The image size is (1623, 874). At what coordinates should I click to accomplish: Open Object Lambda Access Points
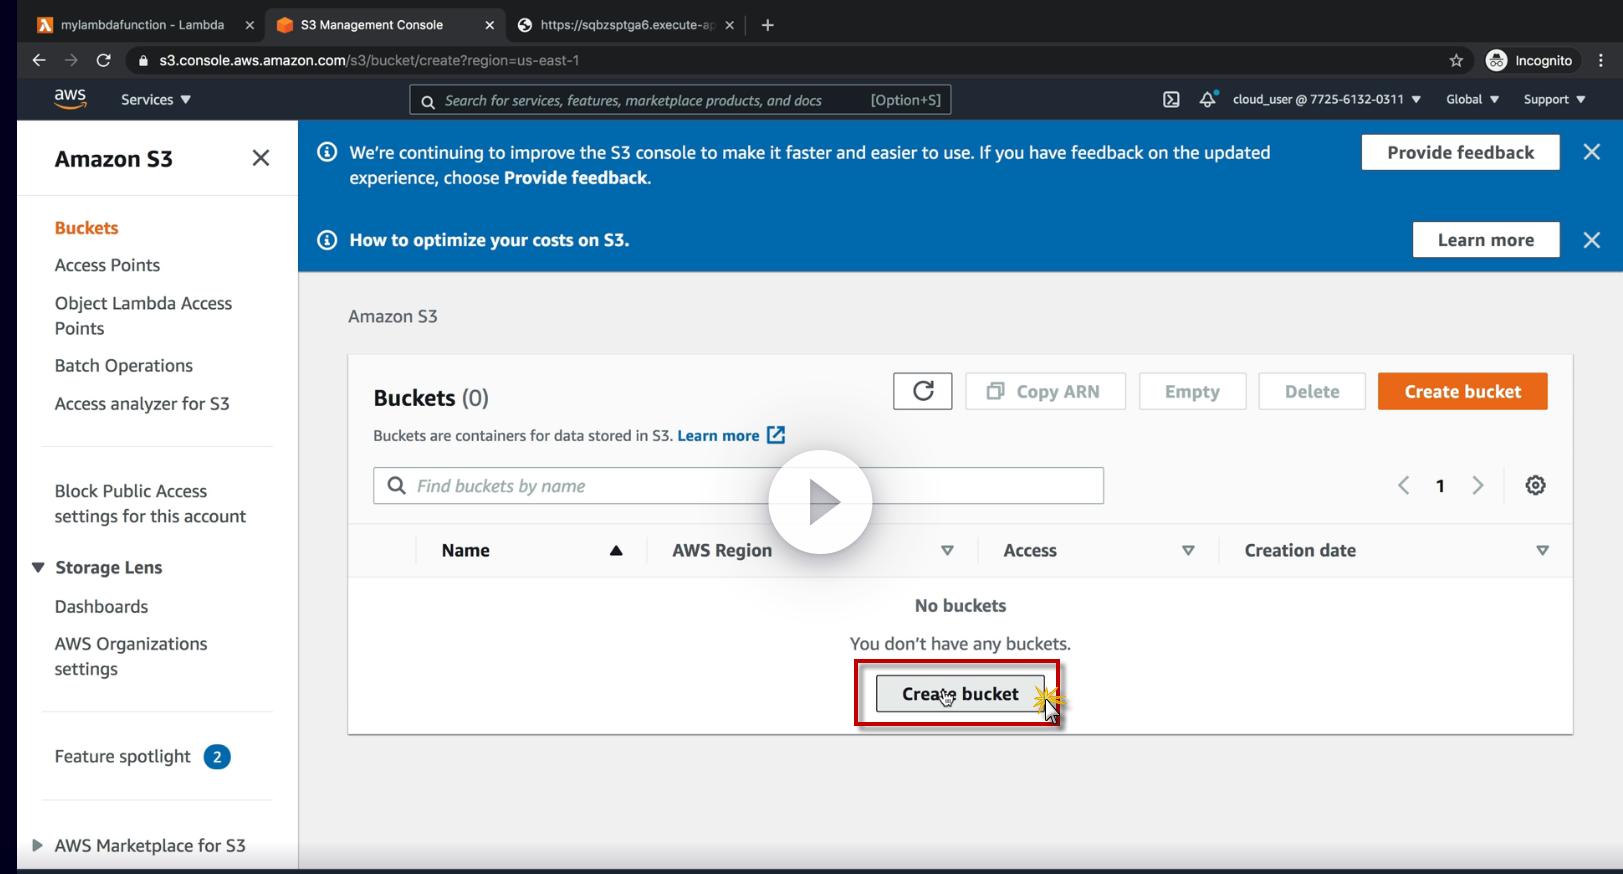point(143,316)
